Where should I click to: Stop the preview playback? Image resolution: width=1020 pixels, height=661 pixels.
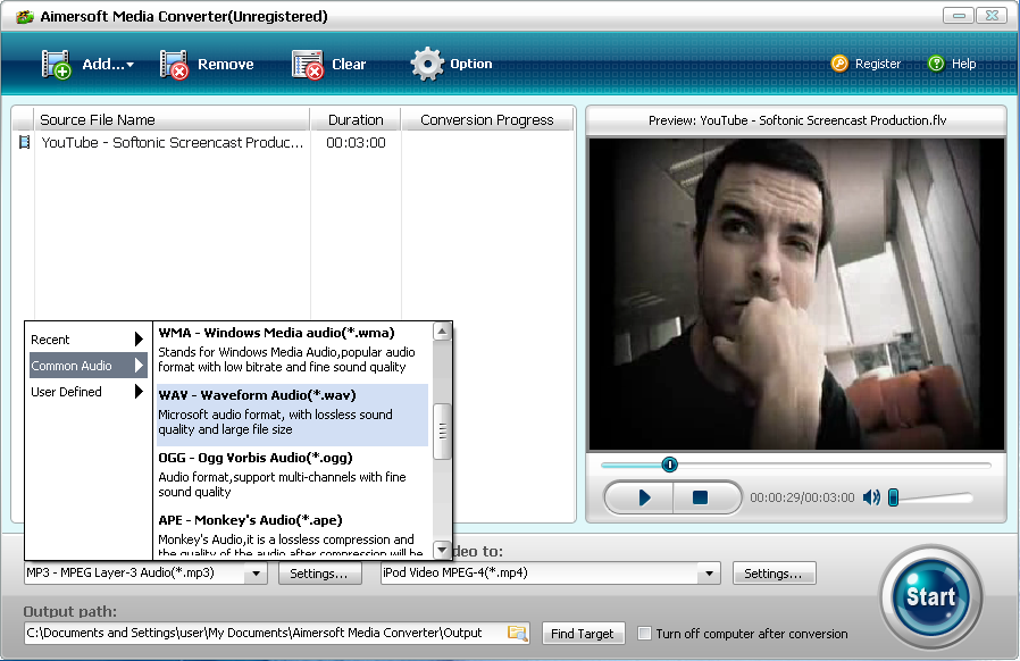pos(700,498)
